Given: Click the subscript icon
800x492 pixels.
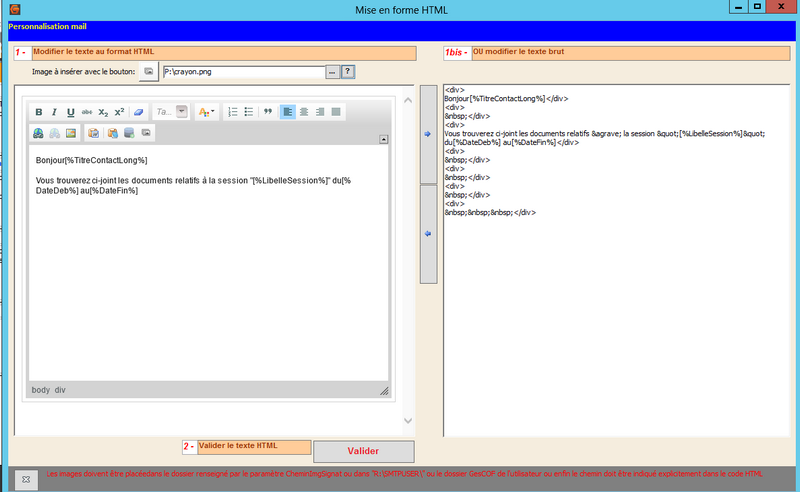Looking at the screenshot, I should click(x=103, y=112).
